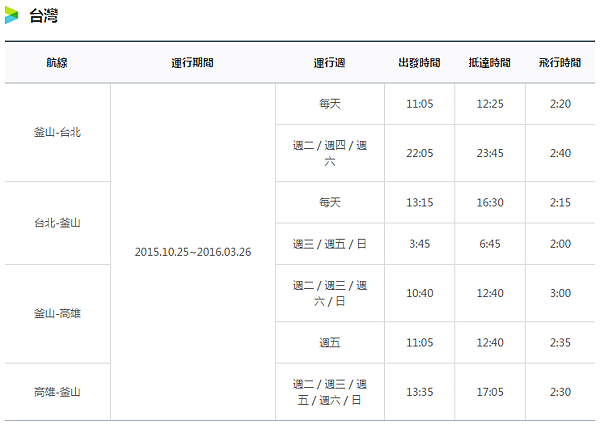Click the 3:00 flight duration cell
Viewport: 600px width, 425px height.
[559, 293]
